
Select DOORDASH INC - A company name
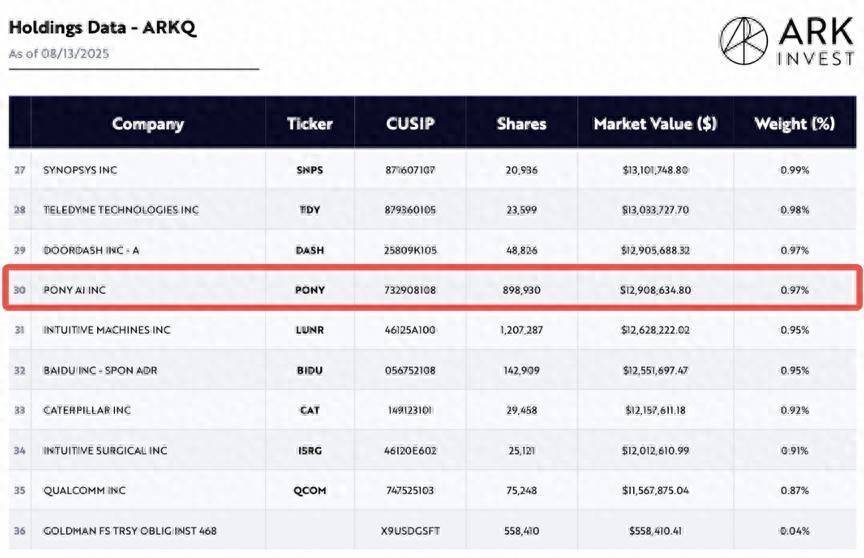tap(91, 250)
